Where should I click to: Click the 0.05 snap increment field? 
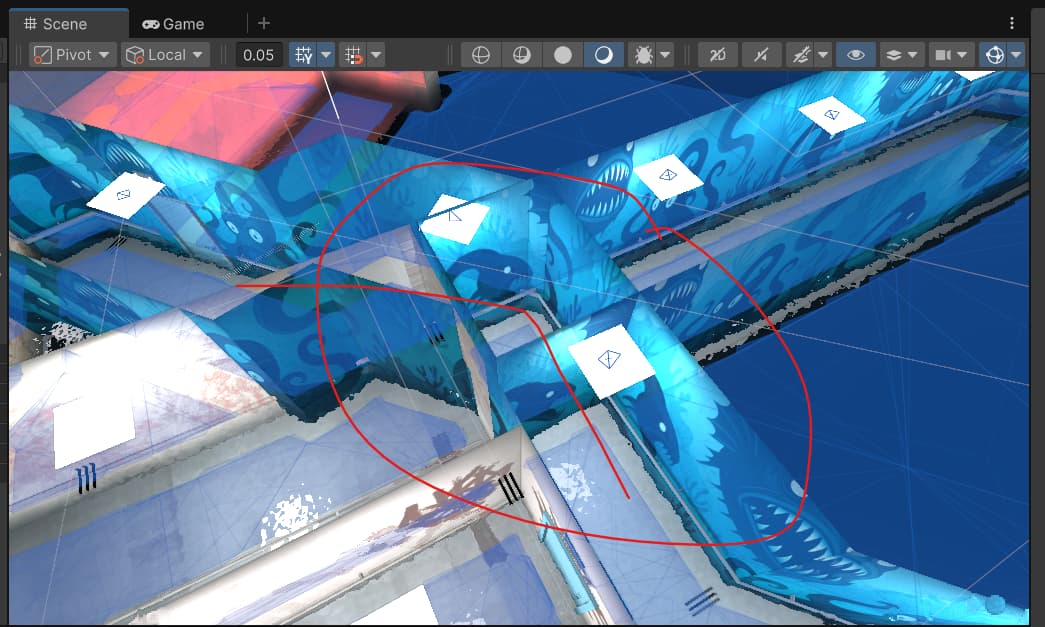[x=259, y=55]
